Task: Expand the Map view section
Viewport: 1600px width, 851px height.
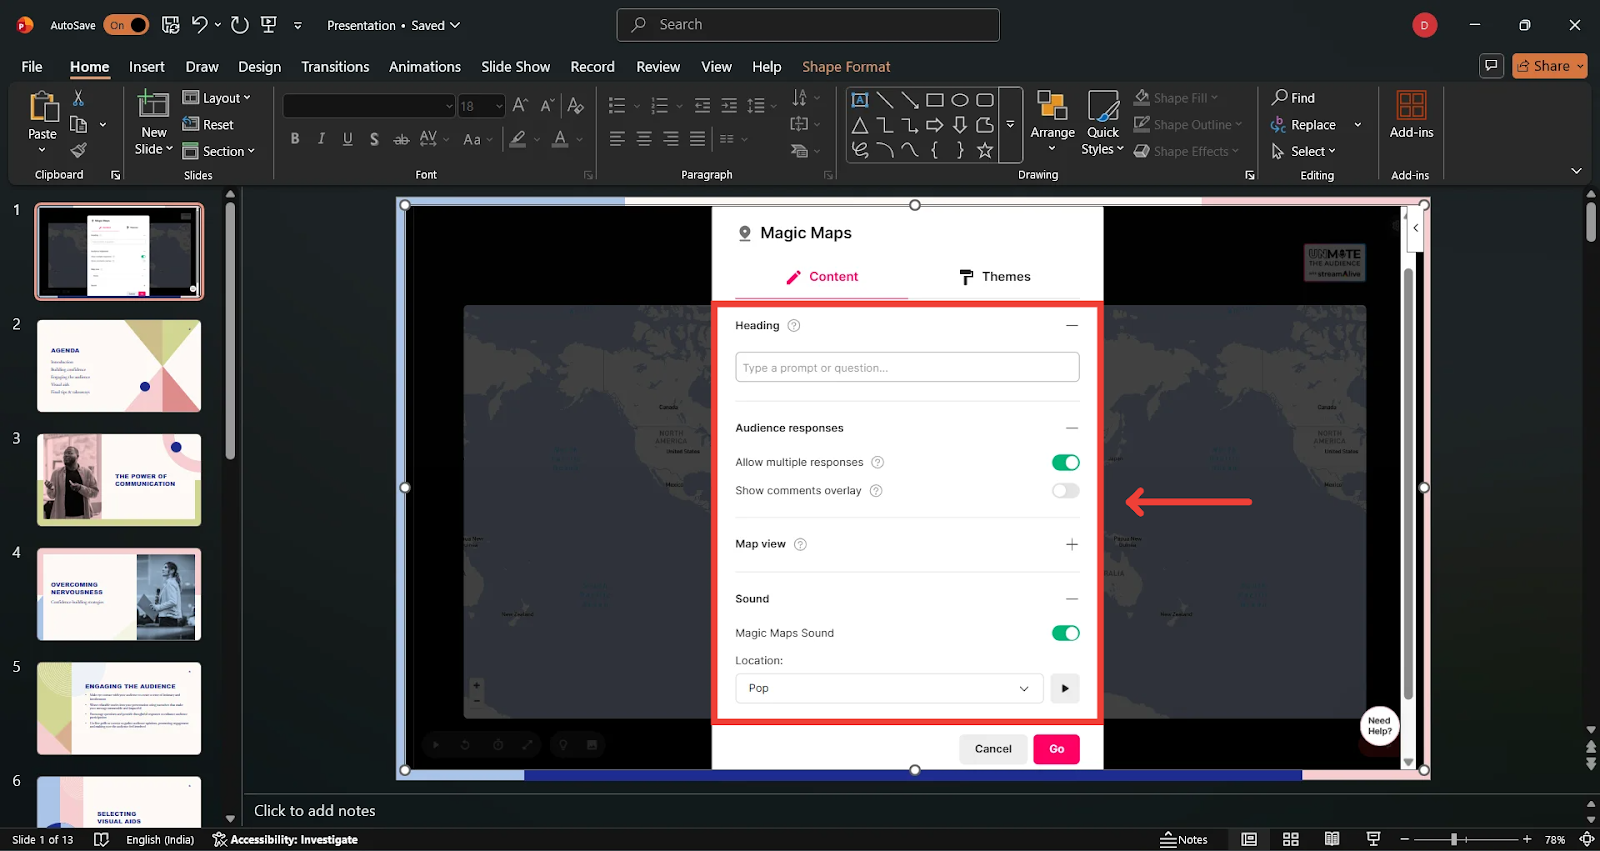Action: click(x=1071, y=544)
